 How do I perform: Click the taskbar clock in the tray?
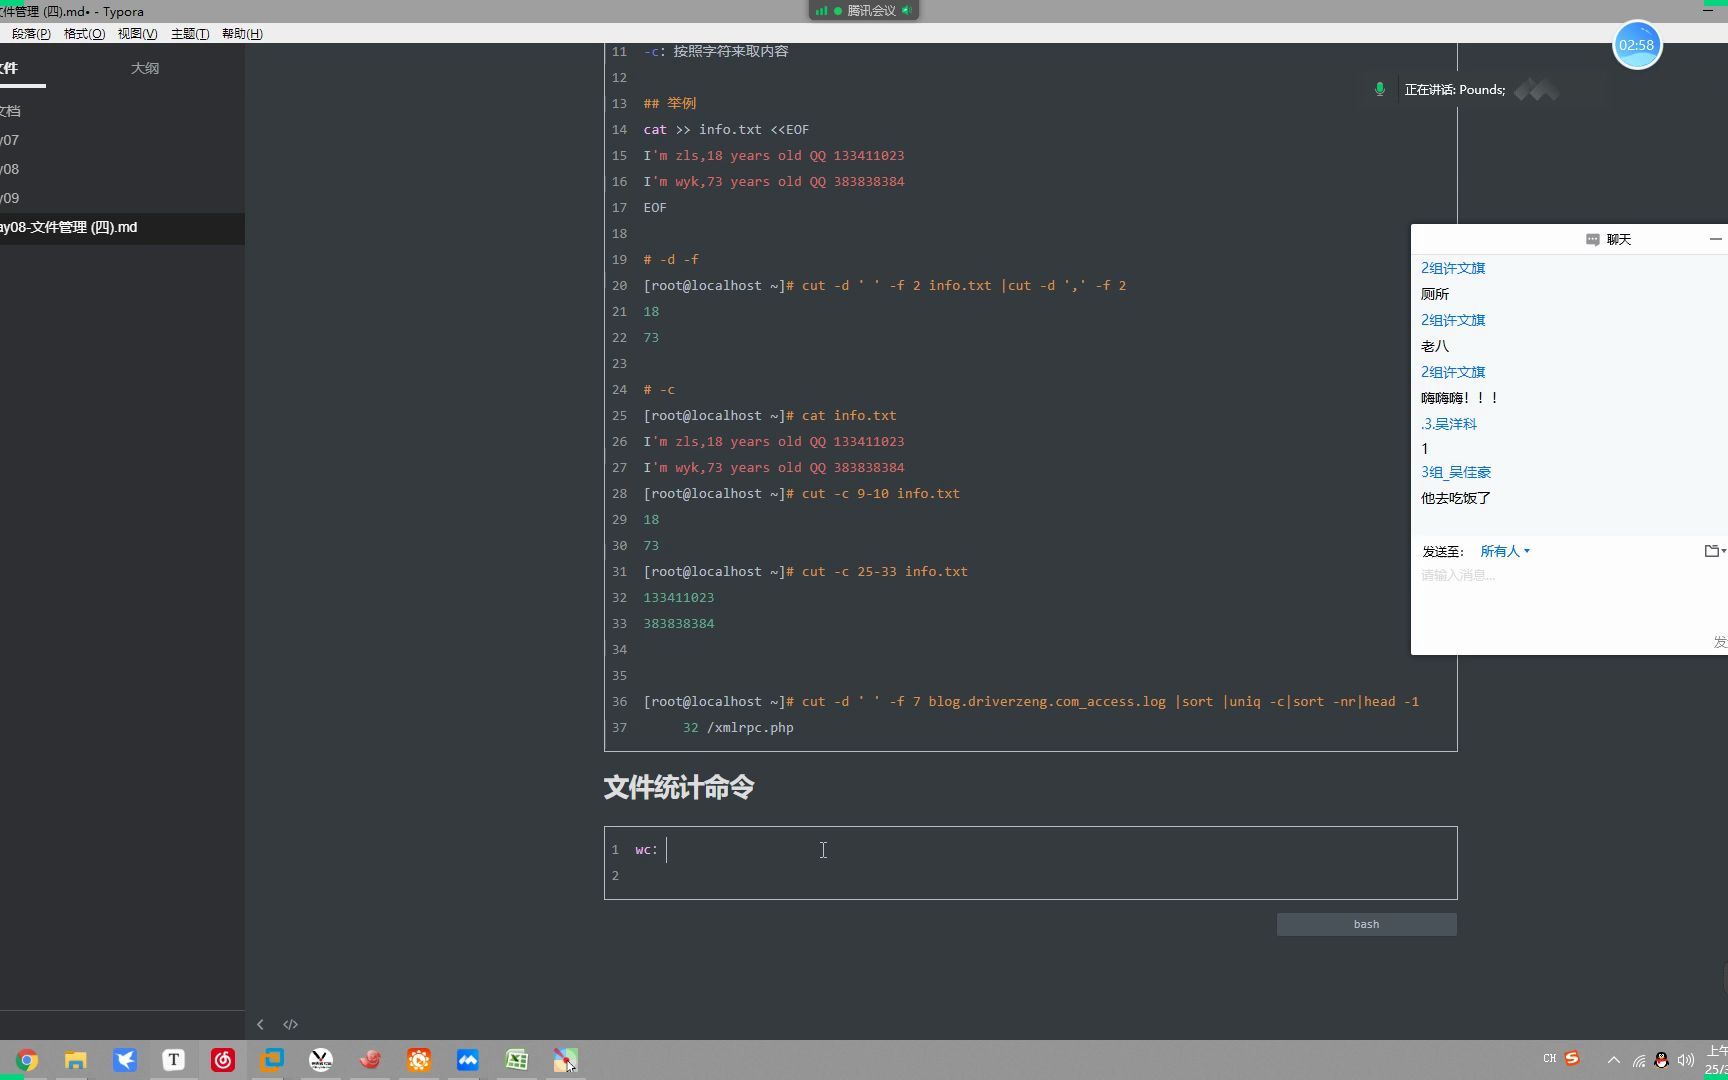(1716, 1060)
